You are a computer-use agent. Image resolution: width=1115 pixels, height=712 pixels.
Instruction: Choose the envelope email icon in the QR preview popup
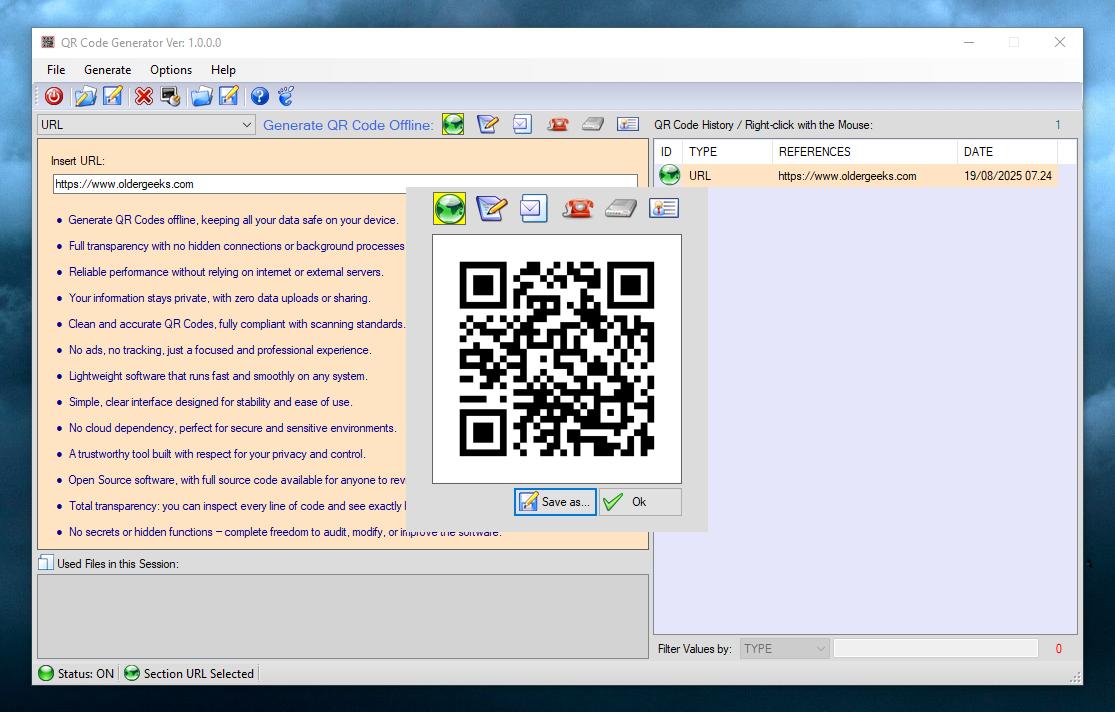[x=533, y=208]
